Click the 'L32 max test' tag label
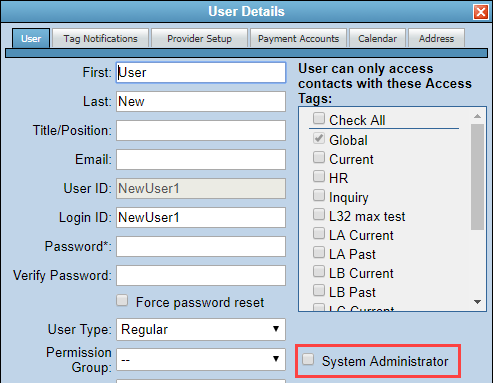The width and height of the screenshot is (493, 383). pyautogui.click(x=367, y=216)
